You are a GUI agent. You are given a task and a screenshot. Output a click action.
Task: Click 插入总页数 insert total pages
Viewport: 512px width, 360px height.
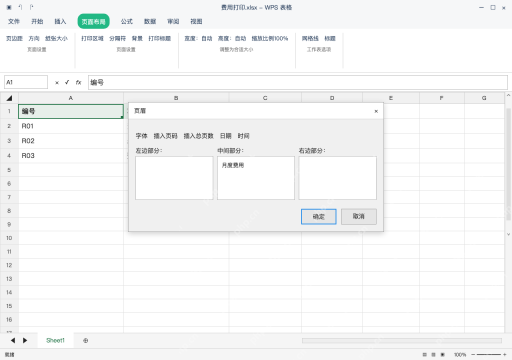coord(199,136)
